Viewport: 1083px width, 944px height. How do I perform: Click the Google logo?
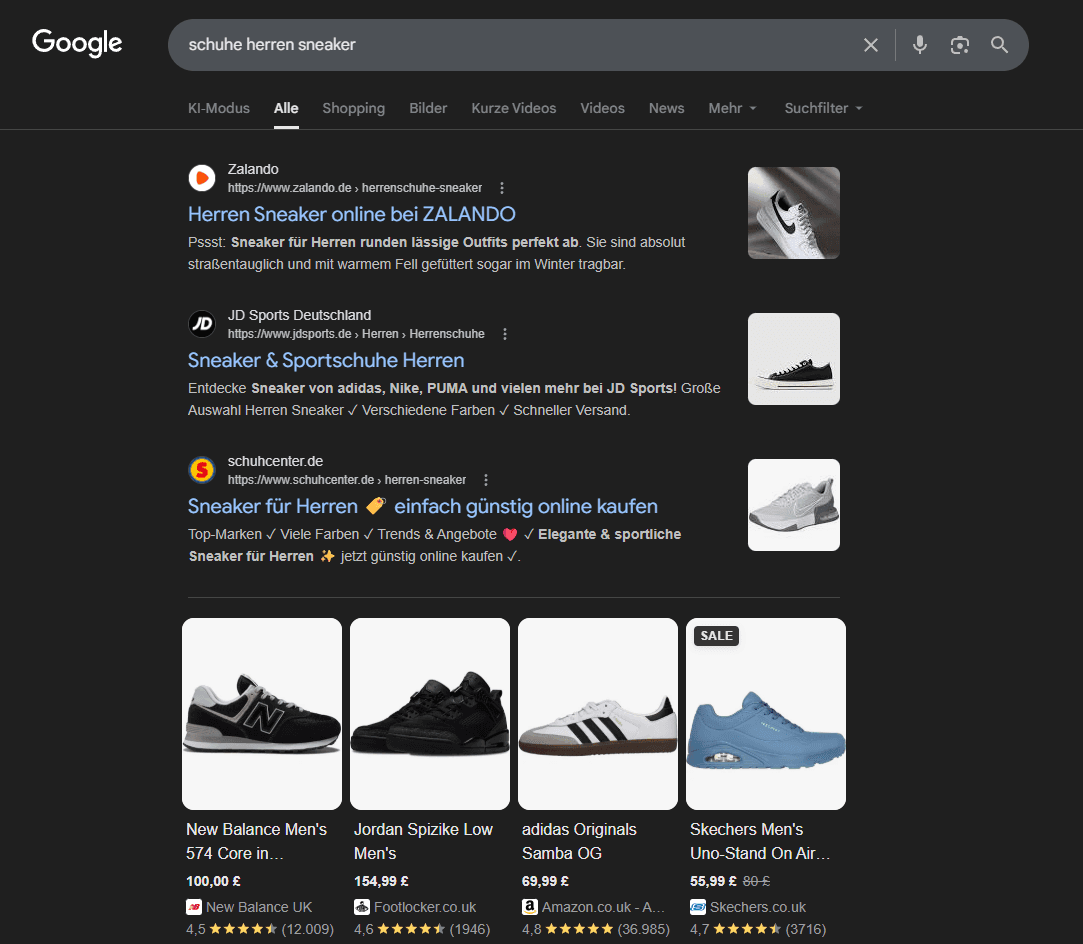coord(77,43)
